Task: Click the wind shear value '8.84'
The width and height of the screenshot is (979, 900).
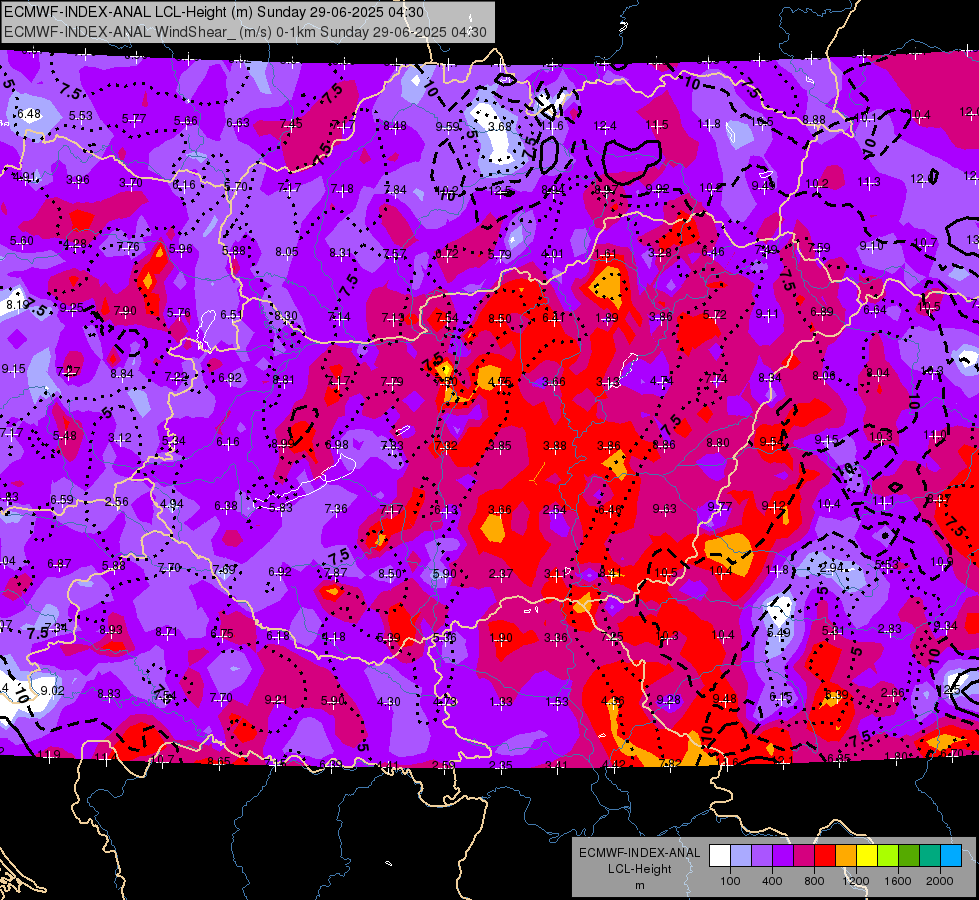Action: [x=122, y=373]
